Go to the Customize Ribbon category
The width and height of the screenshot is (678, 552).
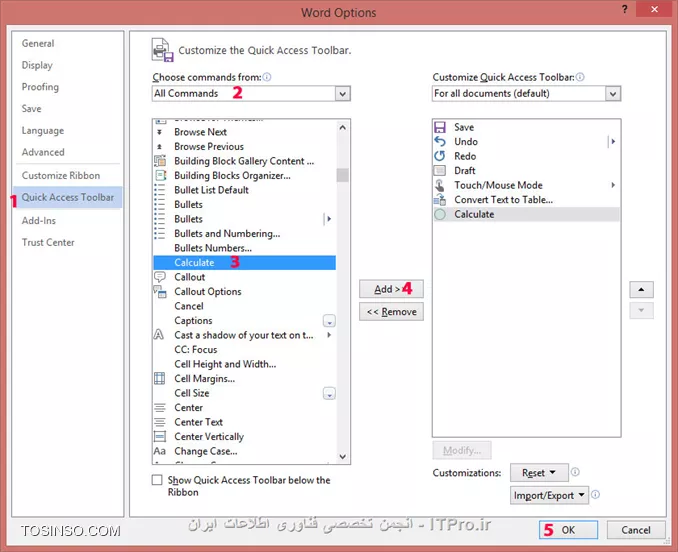[x=61, y=175]
